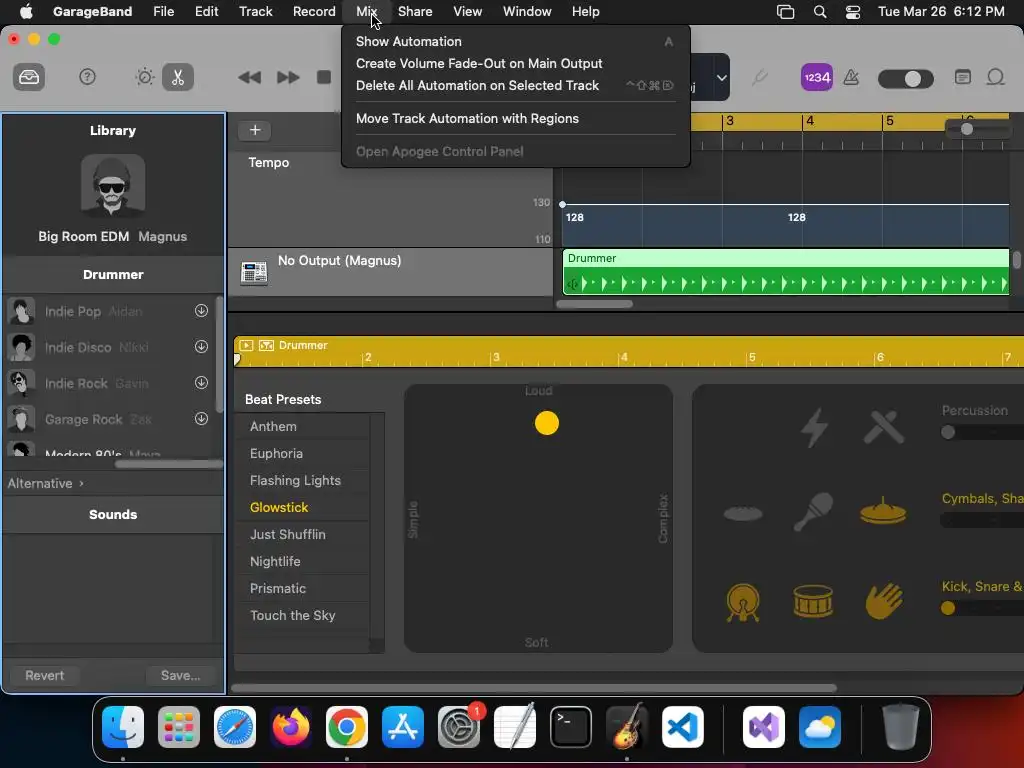
Task: Open Control Center in menu bar
Action: [x=853, y=12]
